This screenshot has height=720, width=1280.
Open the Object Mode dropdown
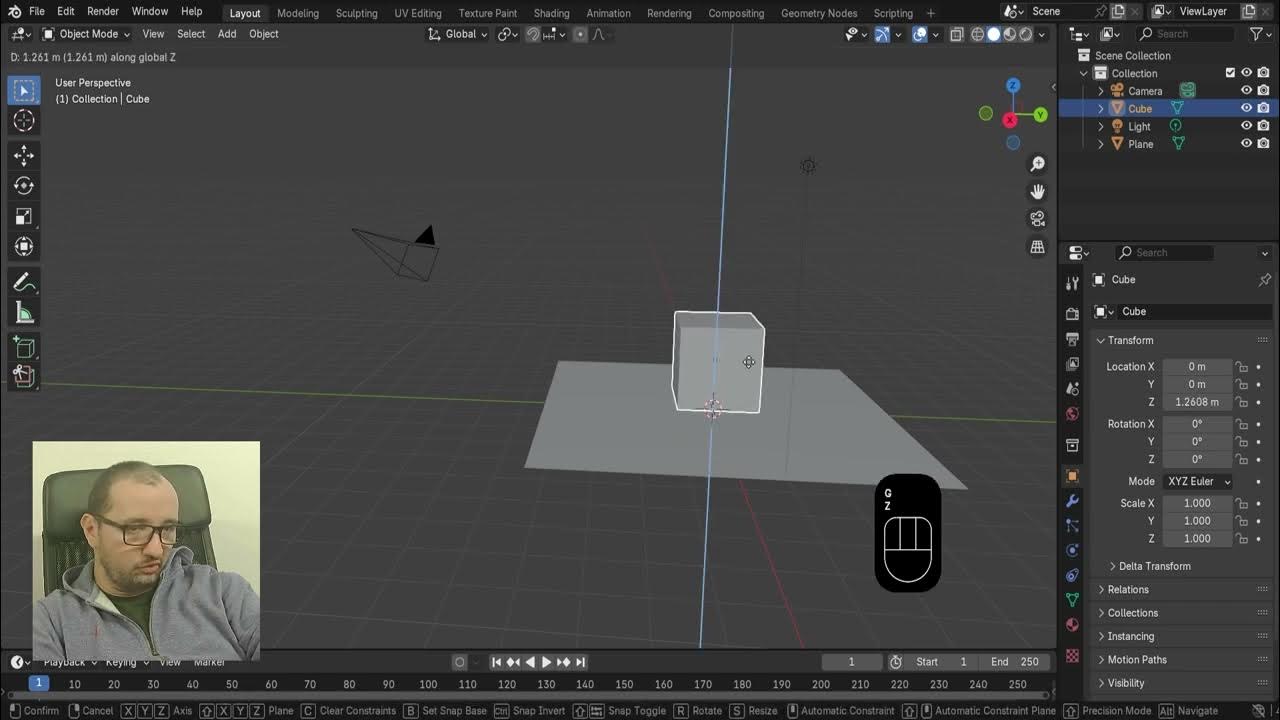point(86,34)
